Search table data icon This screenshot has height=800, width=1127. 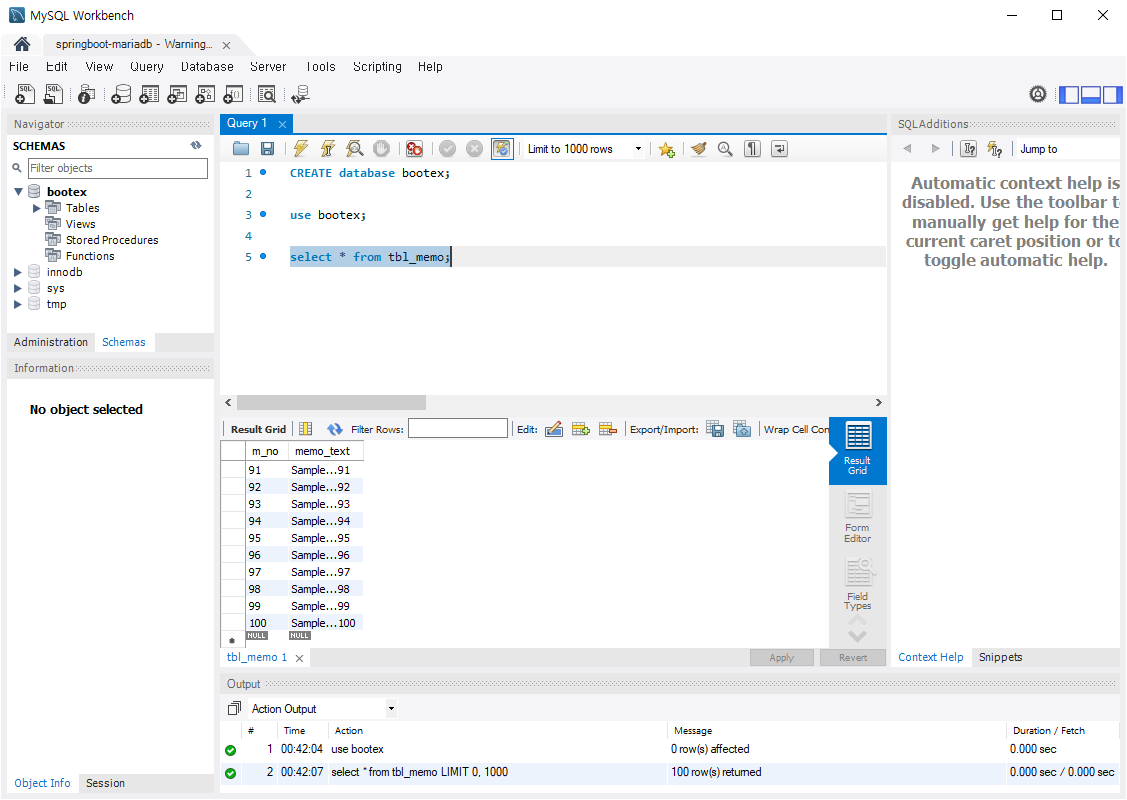click(267, 94)
